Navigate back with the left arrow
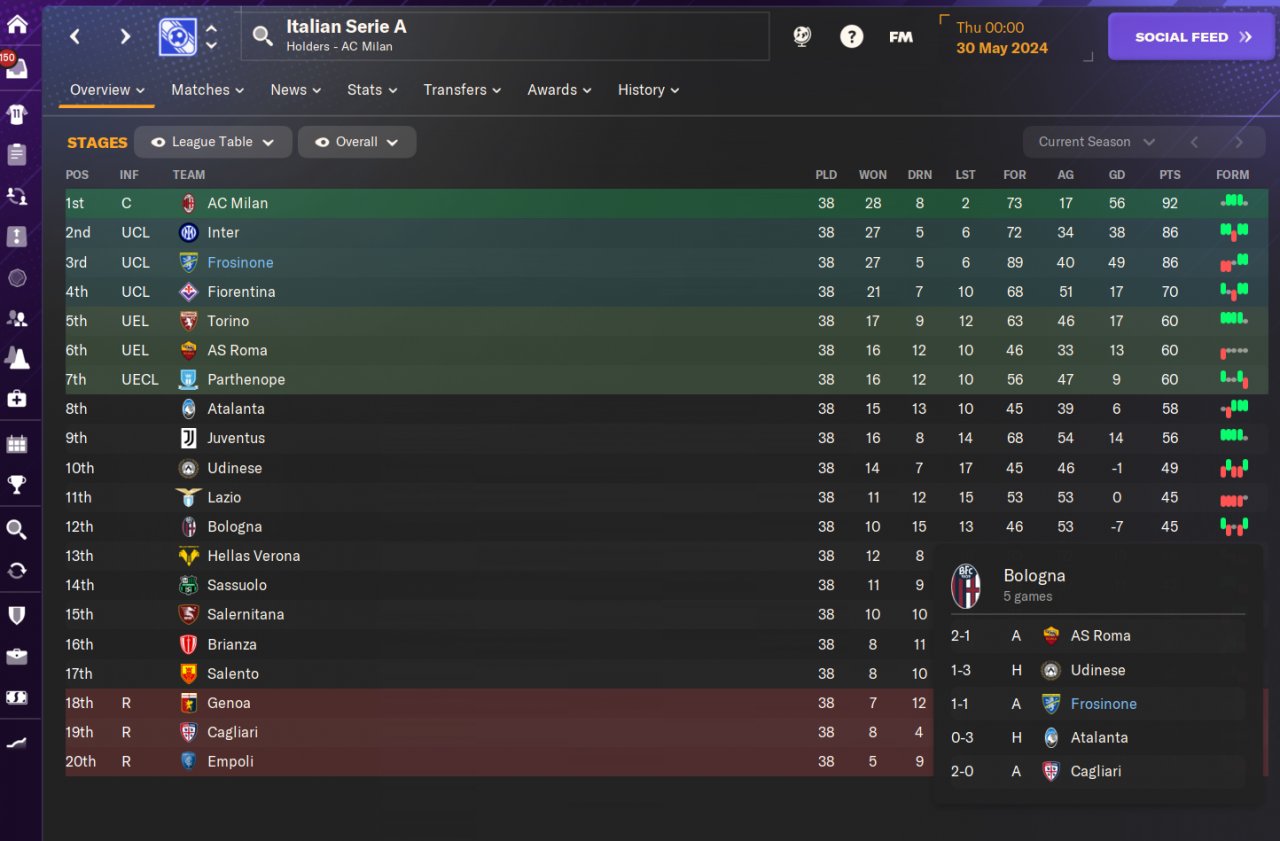Screen dimensions: 1280x841 point(75,37)
